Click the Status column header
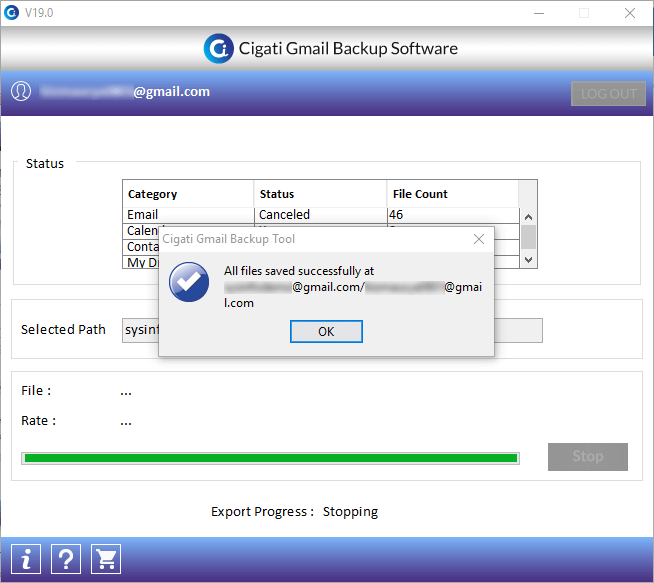This screenshot has width=654, height=583. tap(320, 194)
